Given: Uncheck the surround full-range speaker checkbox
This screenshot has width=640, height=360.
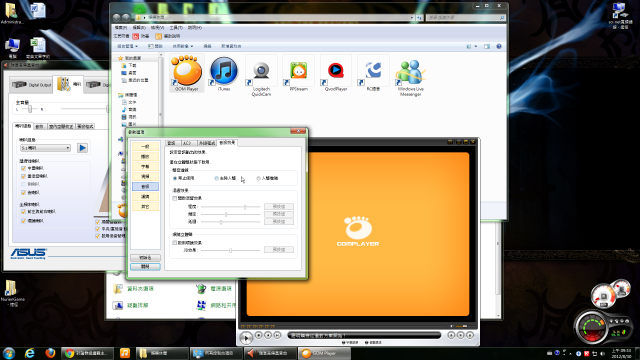Looking at the screenshot, I should tap(23, 221).
